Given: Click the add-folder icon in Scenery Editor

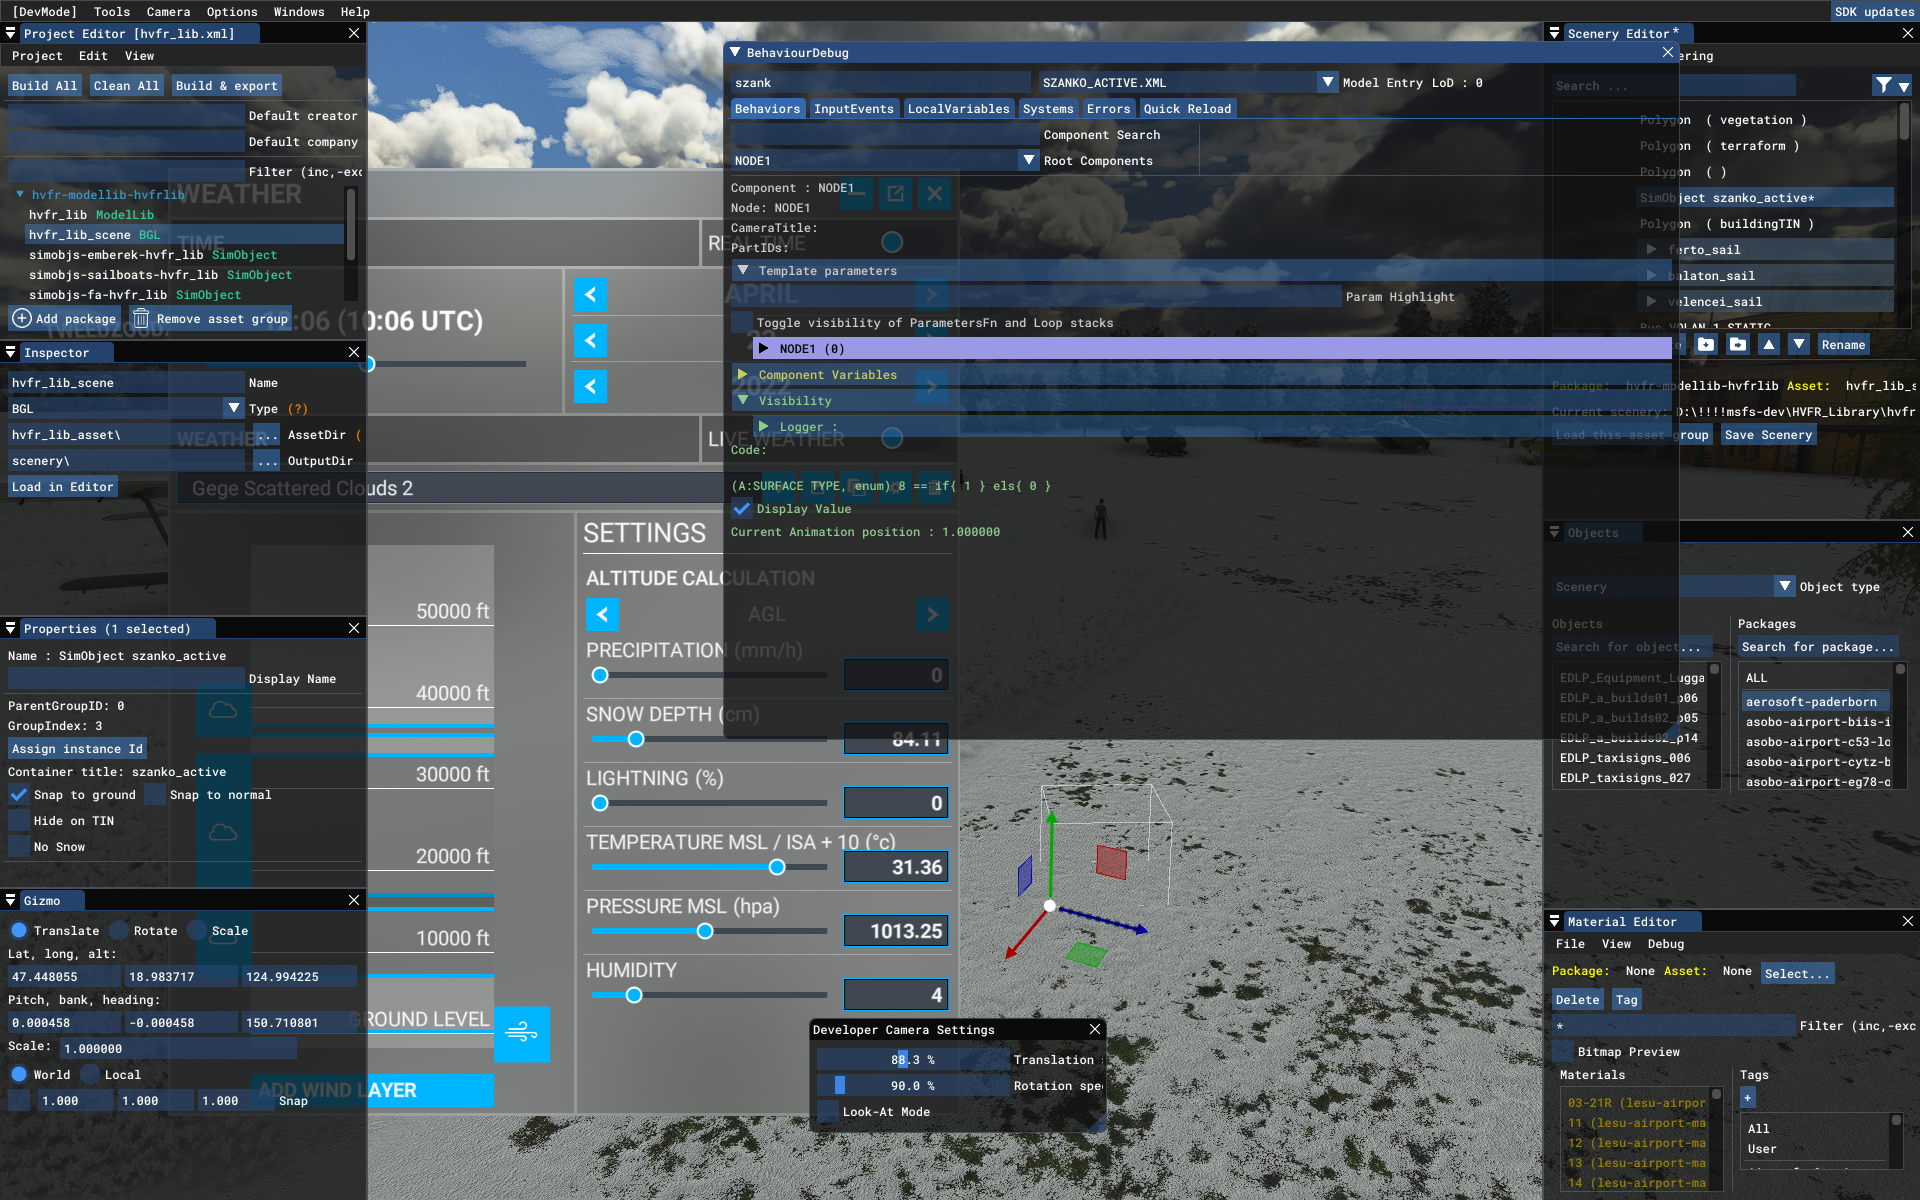Looking at the screenshot, I should [x=1706, y=345].
